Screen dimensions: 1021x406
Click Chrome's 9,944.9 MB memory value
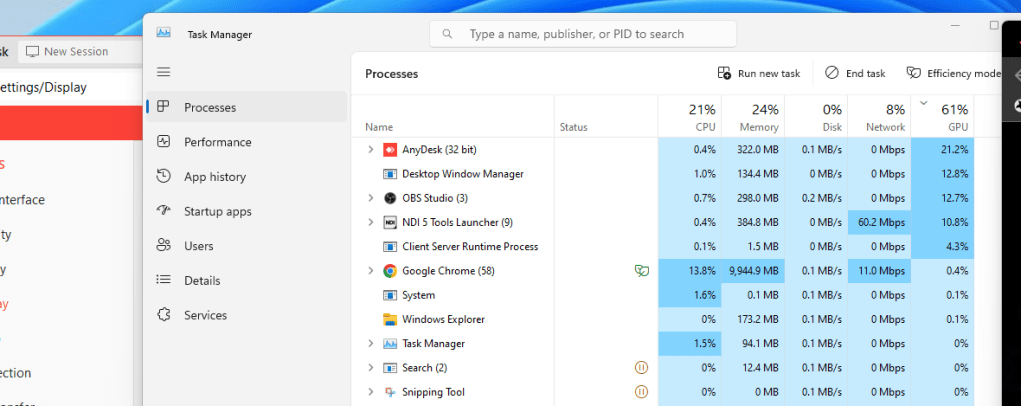(x=753, y=271)
